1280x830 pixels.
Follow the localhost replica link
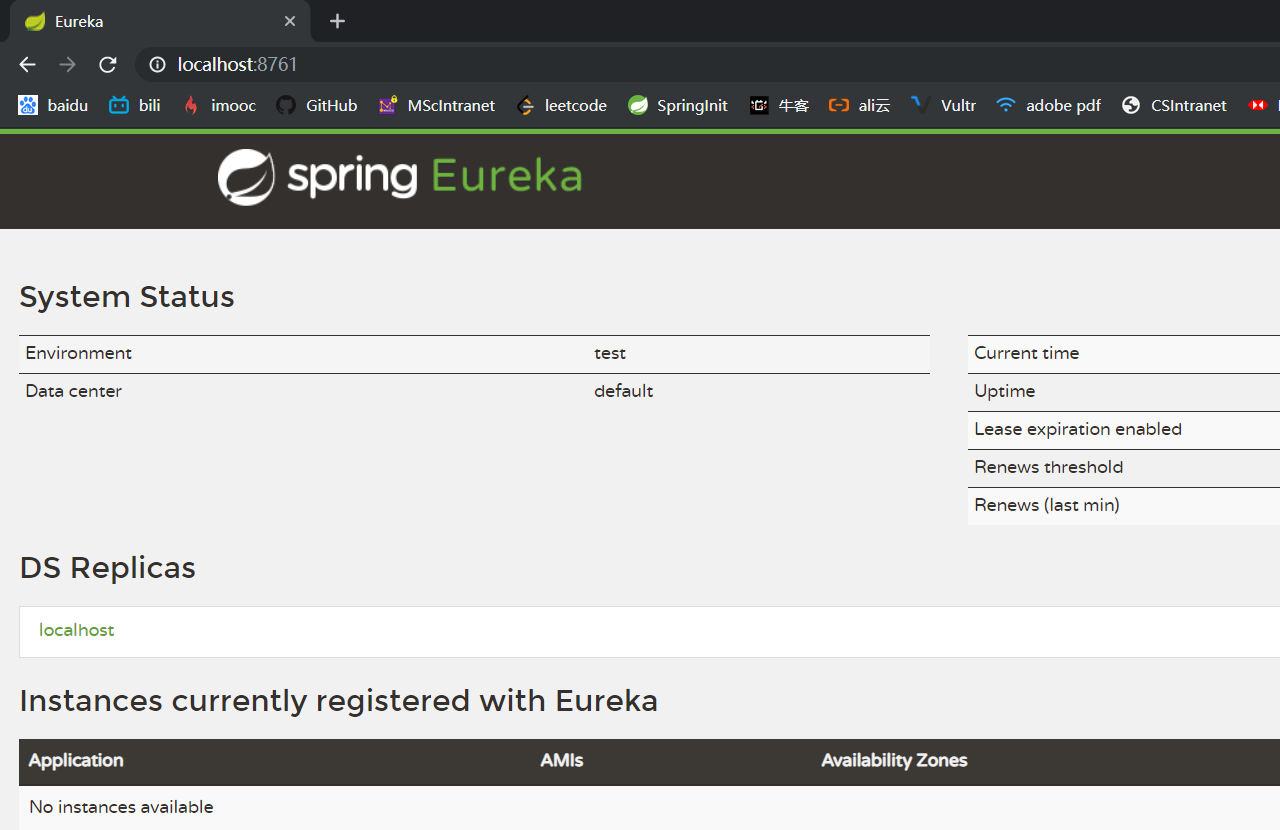[x=77, y=630]
